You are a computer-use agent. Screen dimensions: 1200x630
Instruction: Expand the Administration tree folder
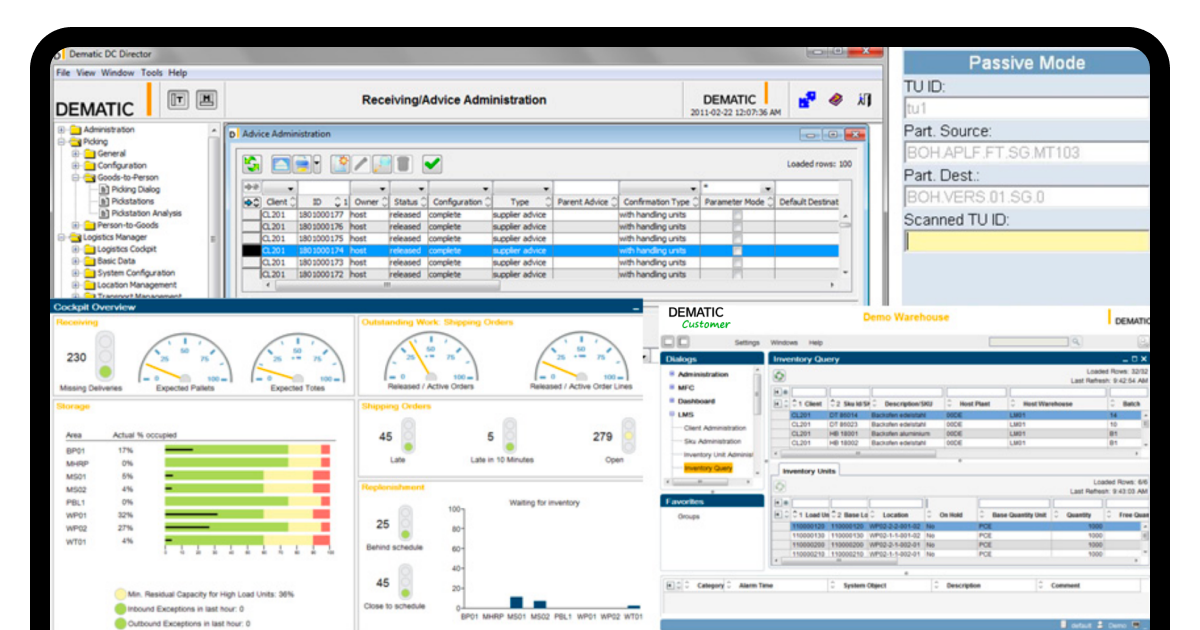tap(62, 130)
